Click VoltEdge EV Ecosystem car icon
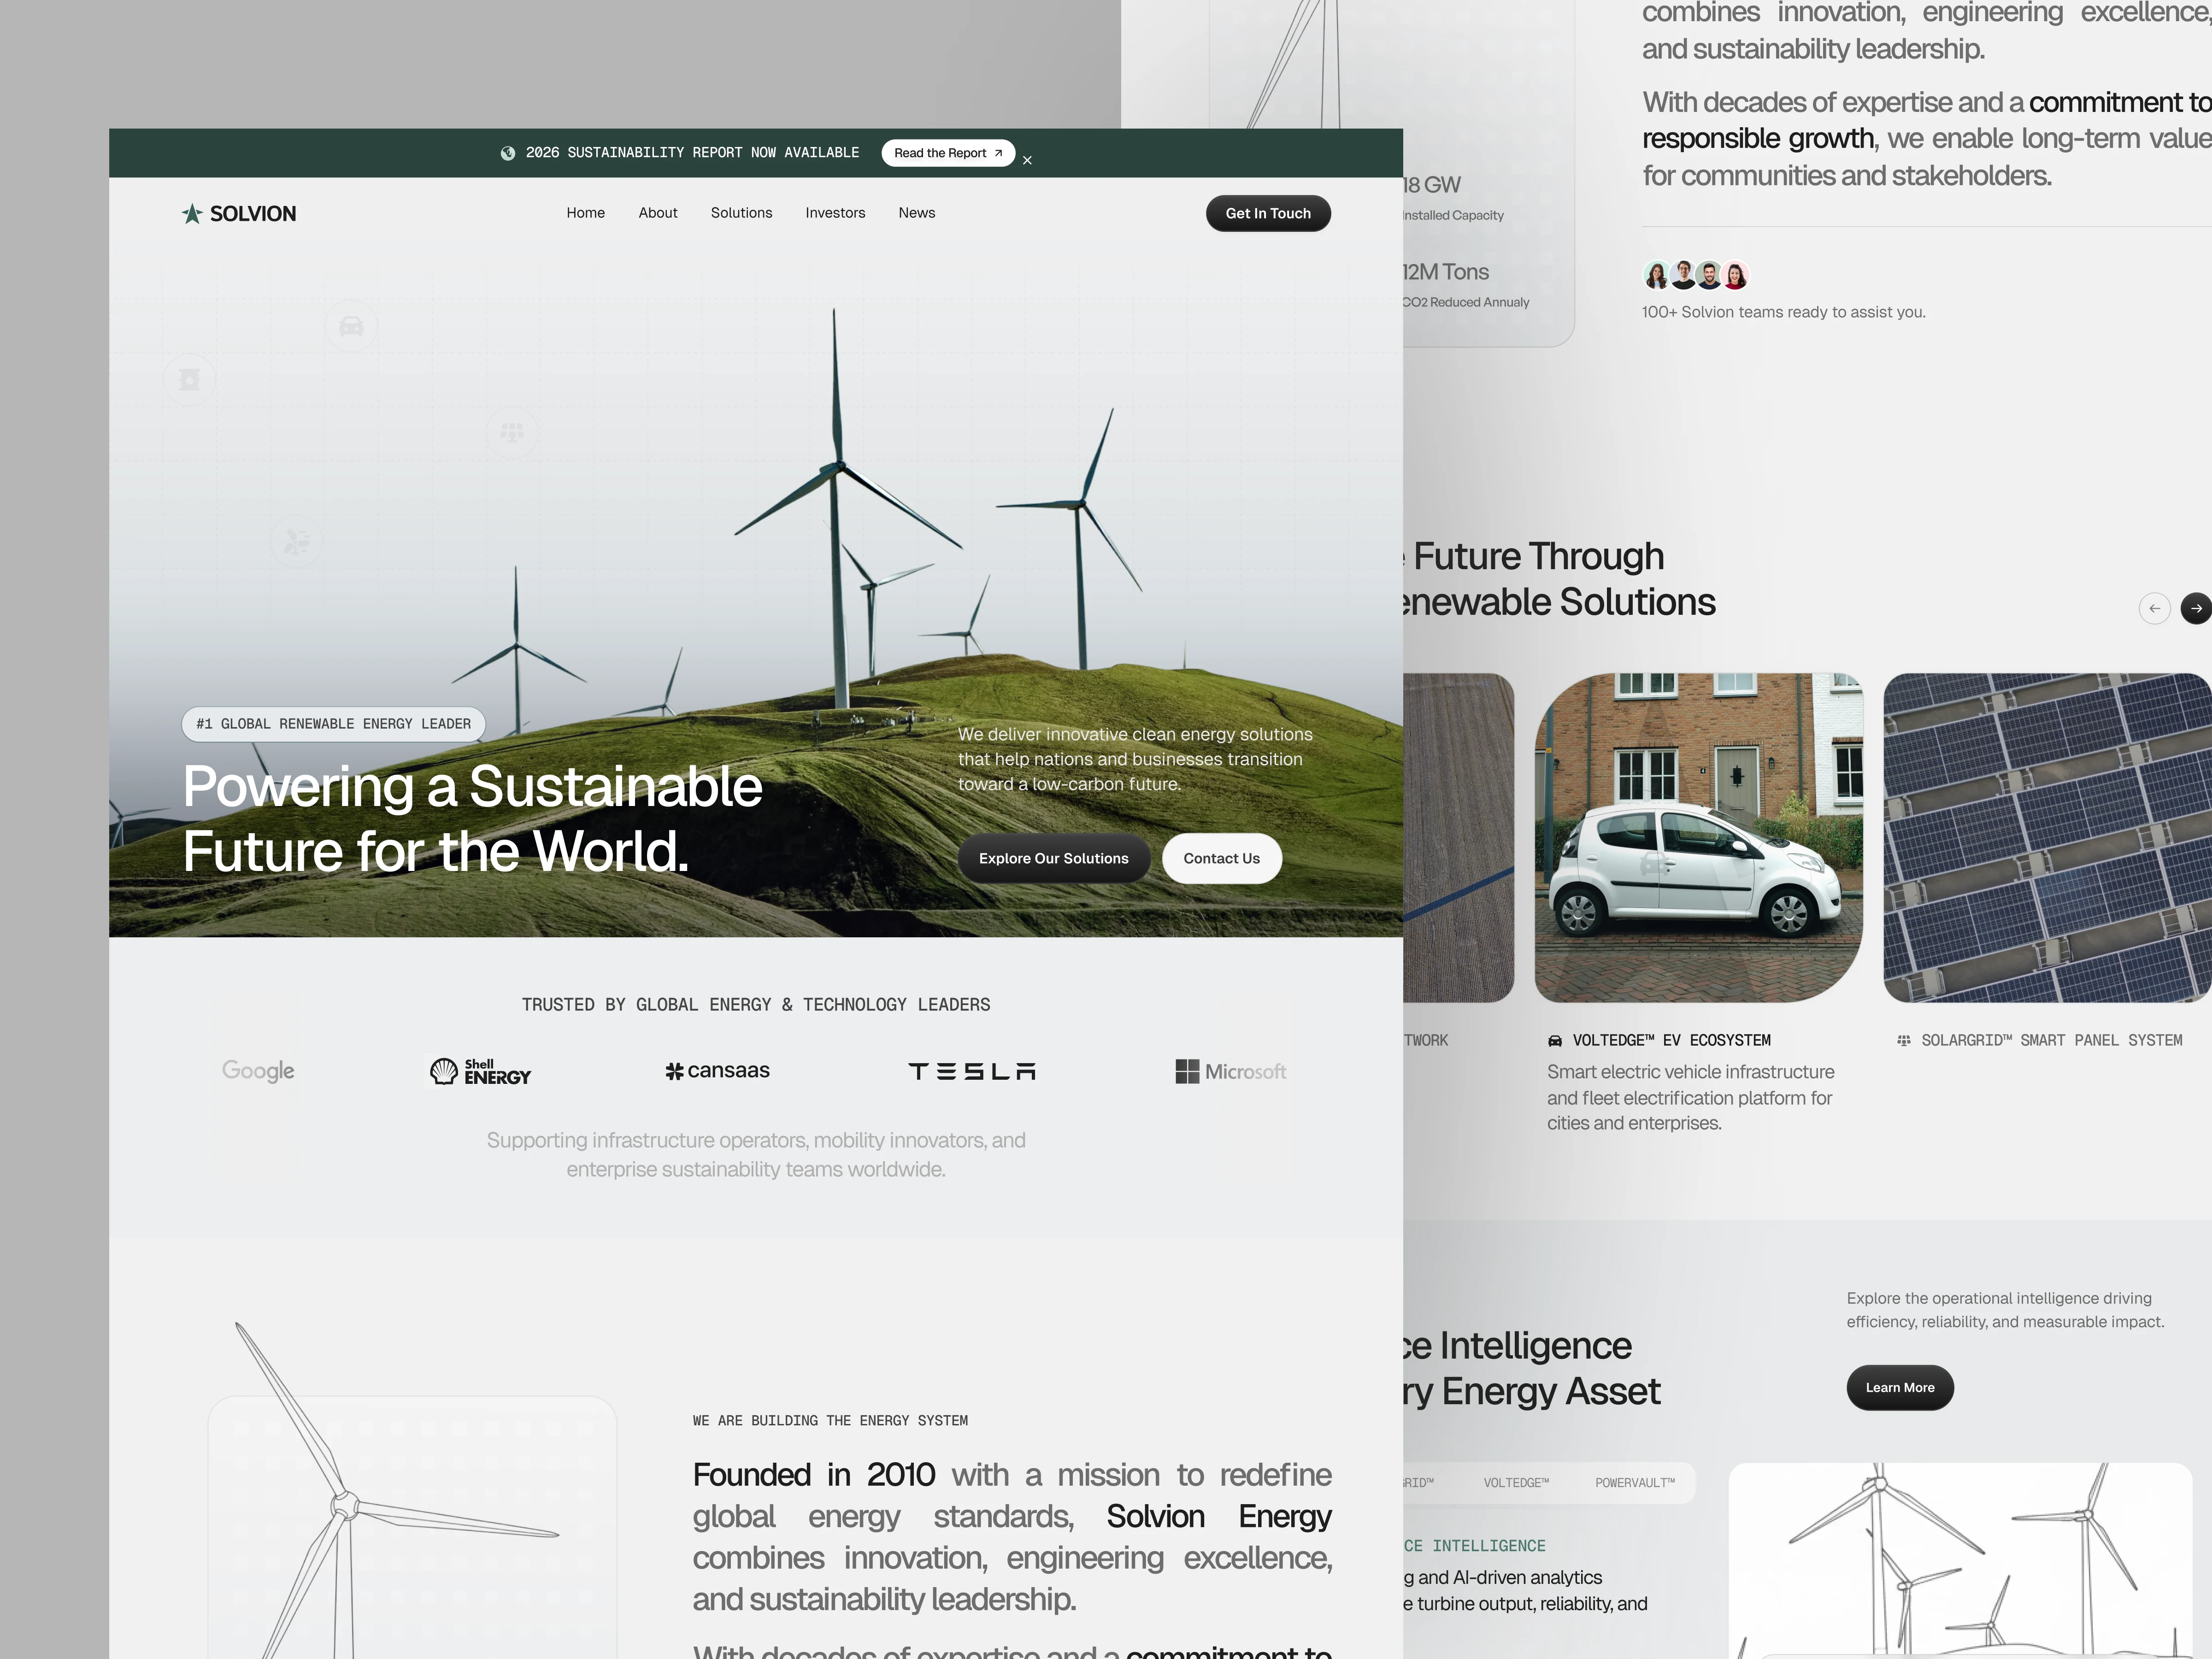 click(x=1555, y=1041)
